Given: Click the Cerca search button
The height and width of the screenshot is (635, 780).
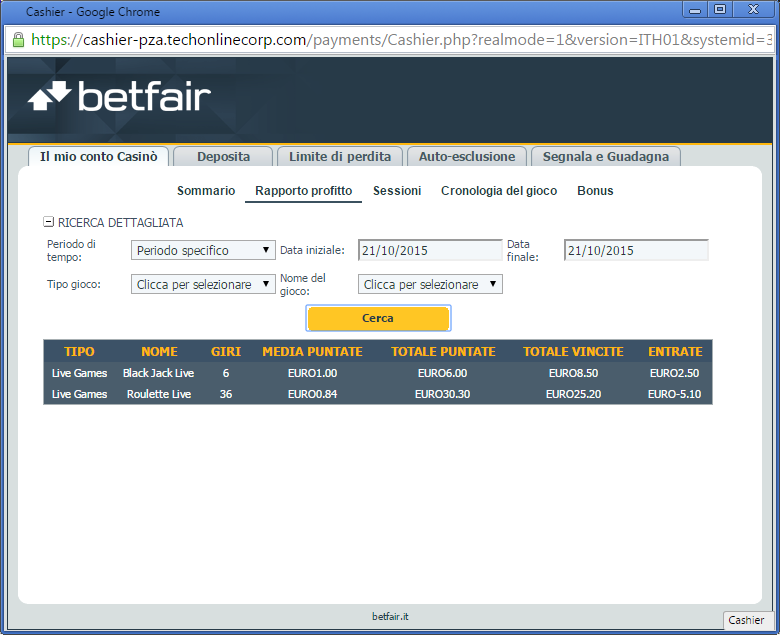Looking at the screenshot, I should coord(378,318).
